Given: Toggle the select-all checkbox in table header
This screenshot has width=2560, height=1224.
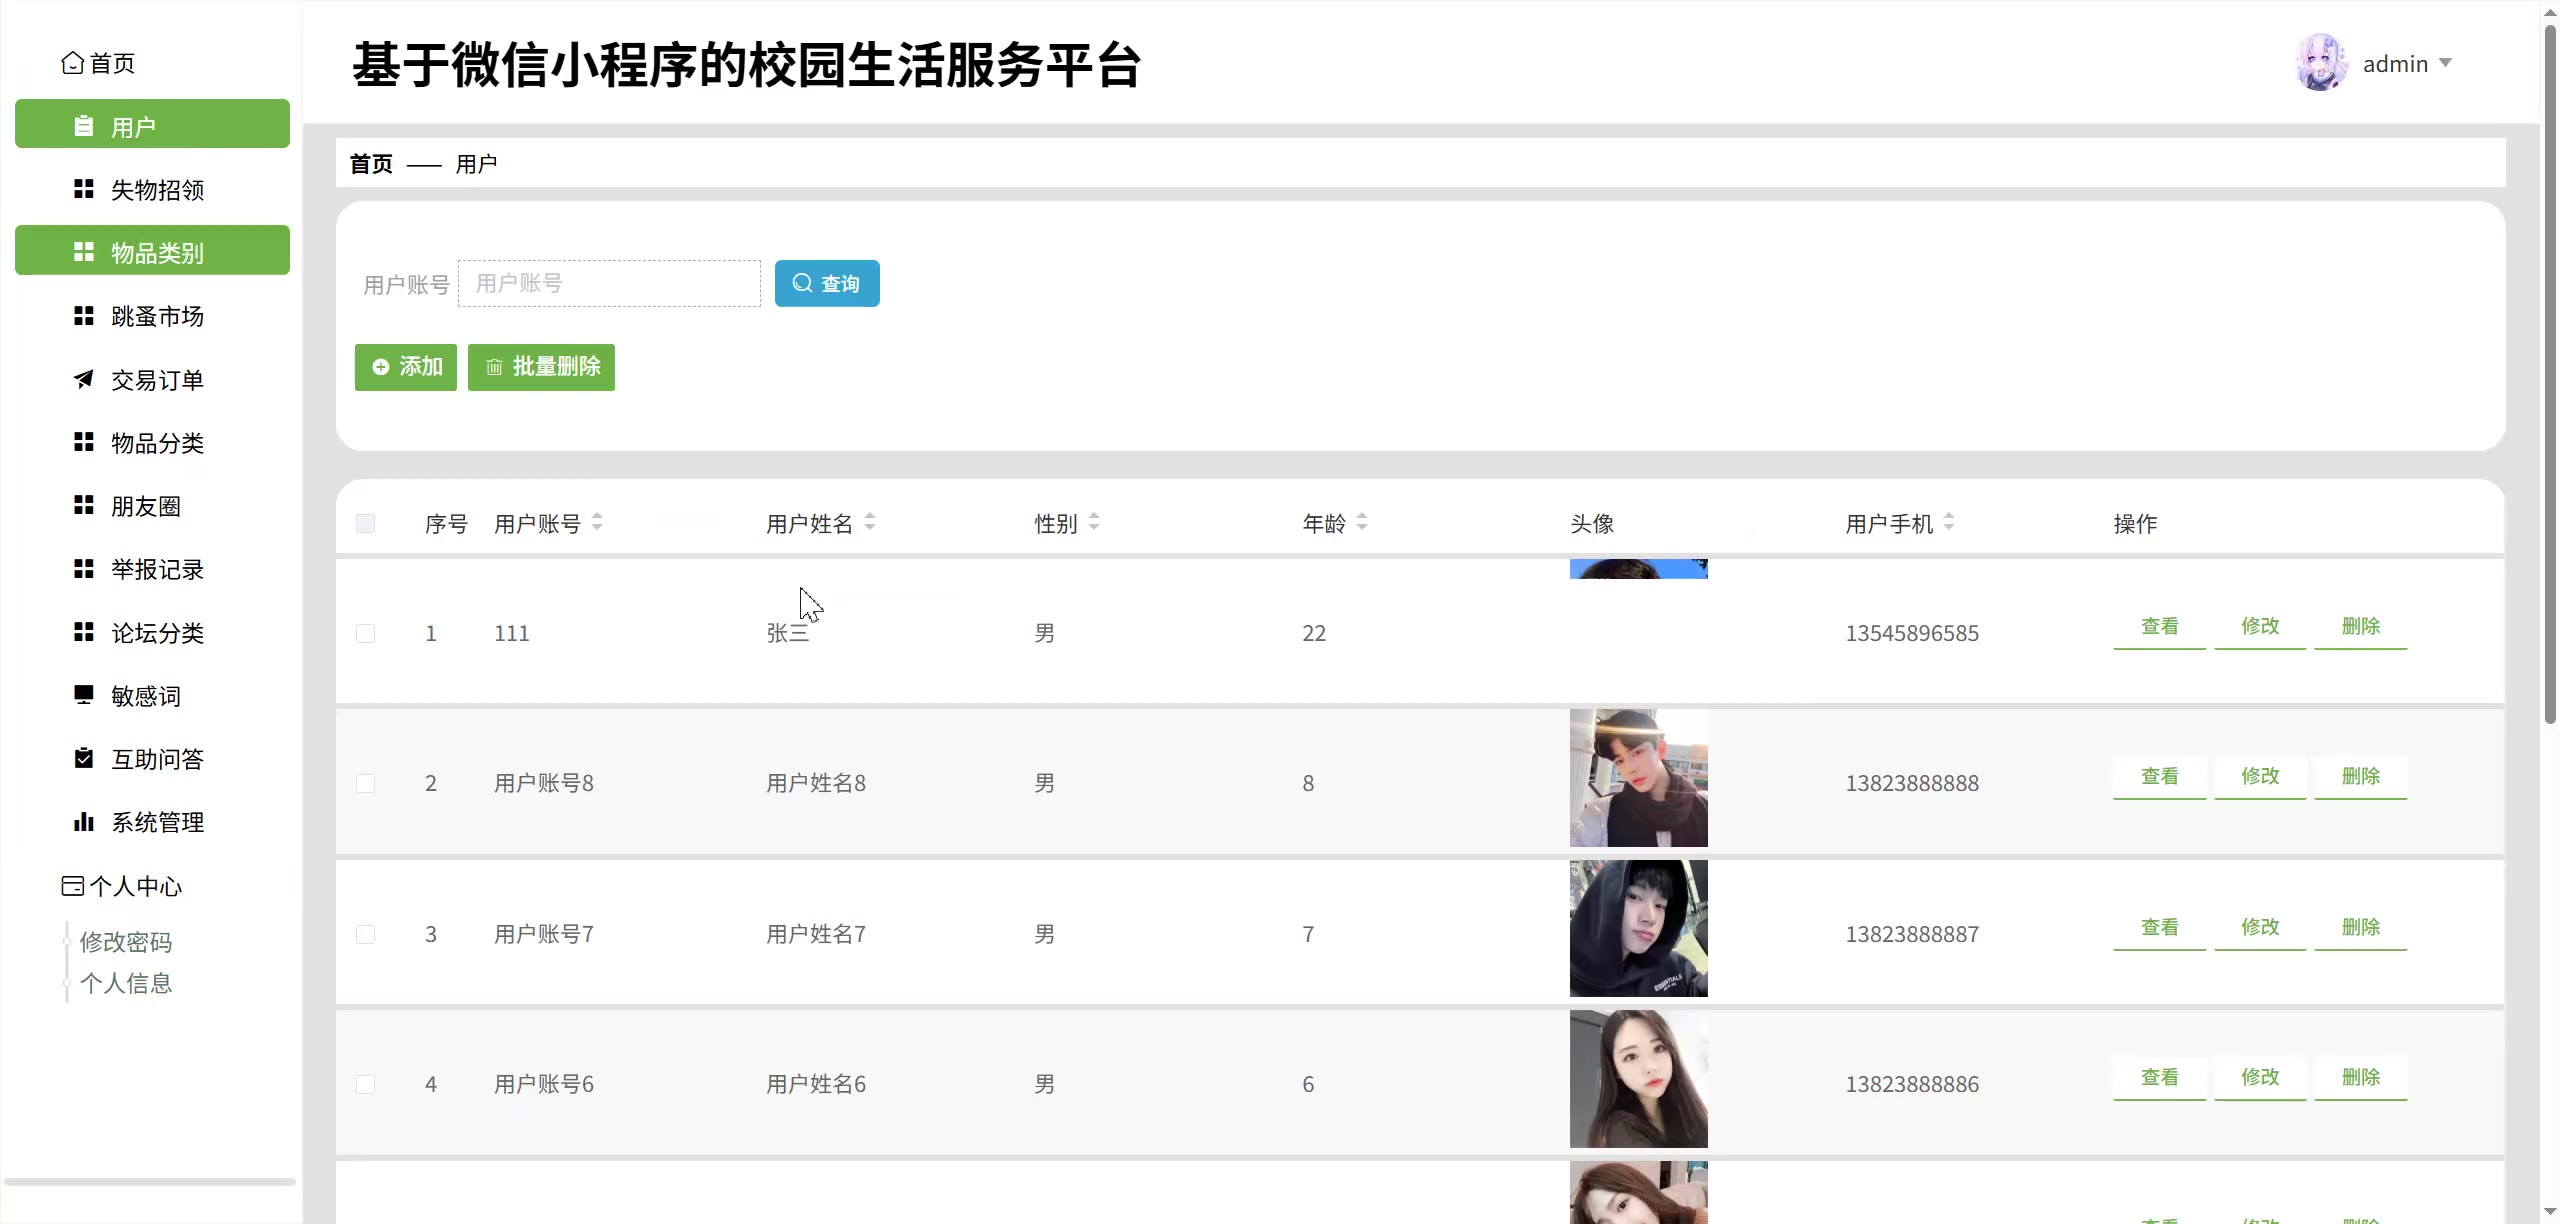Looking at the screenshot, I should pos(365,523).
